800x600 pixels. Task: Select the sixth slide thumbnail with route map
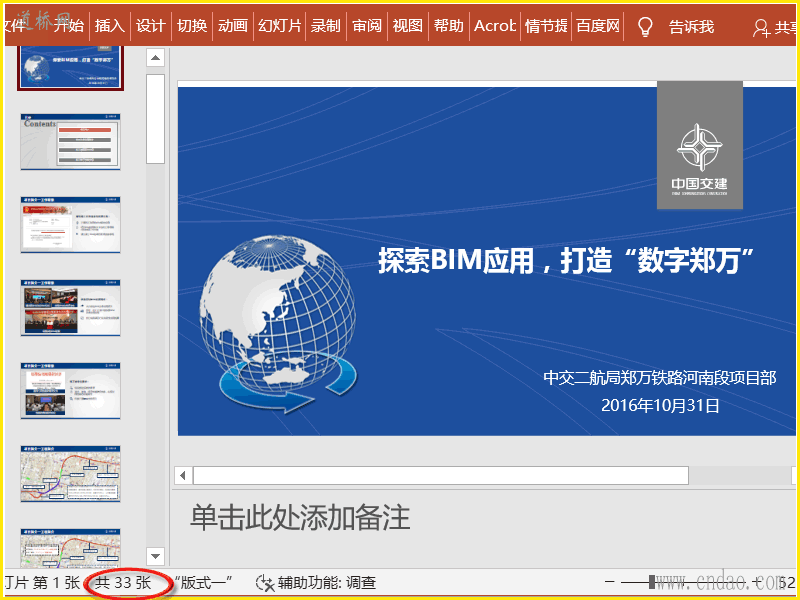click(x=70, y=474)
